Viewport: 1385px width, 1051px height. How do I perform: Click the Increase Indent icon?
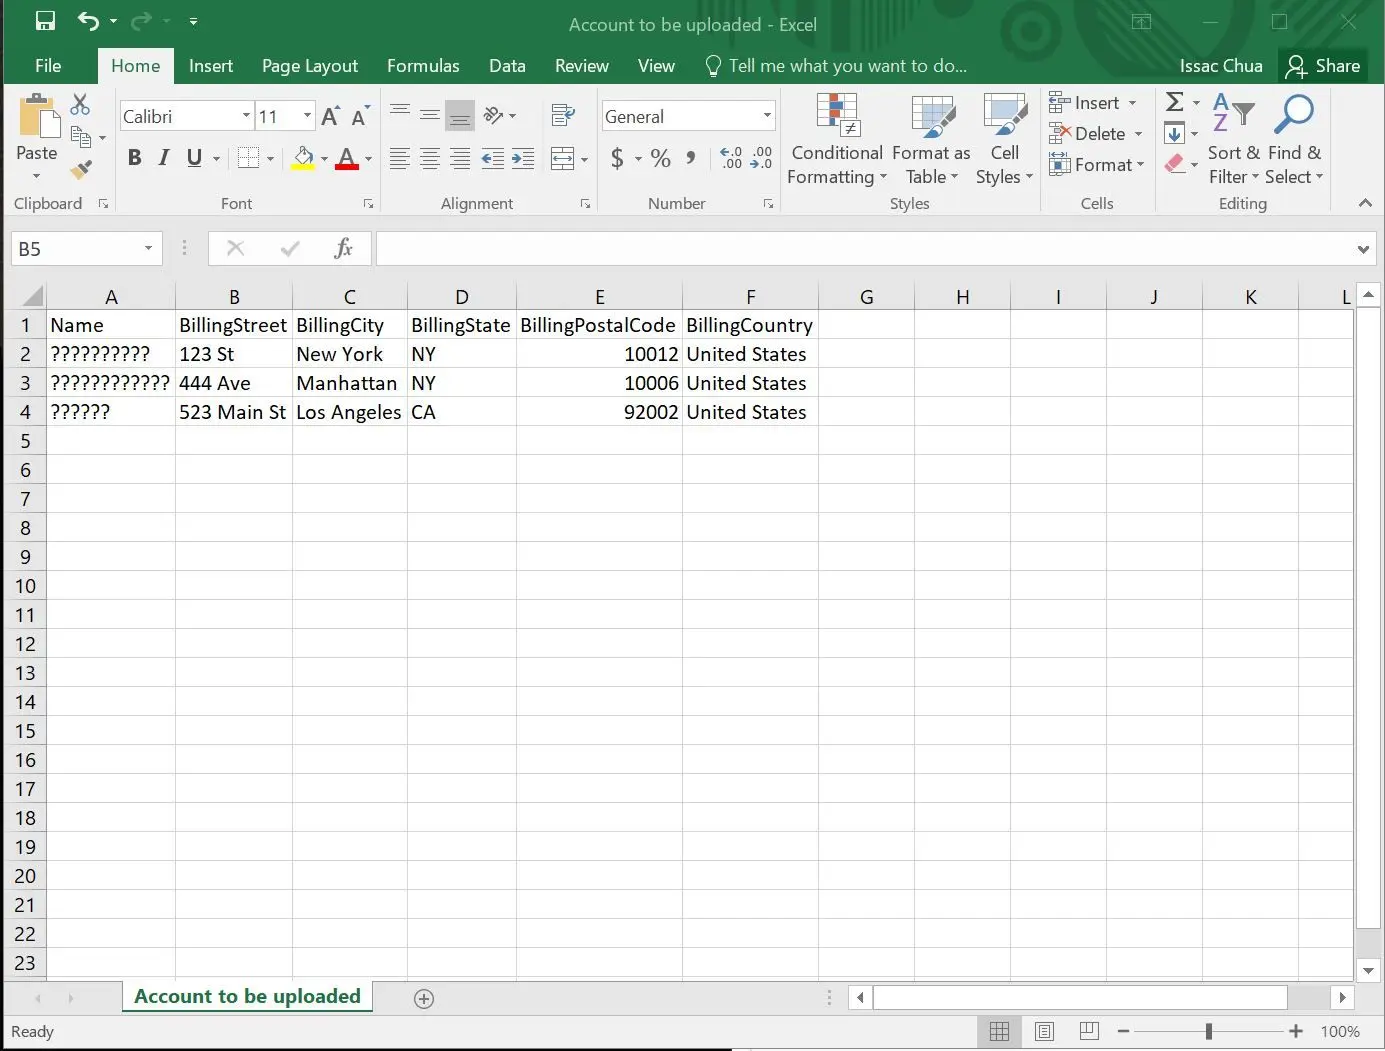523,158
